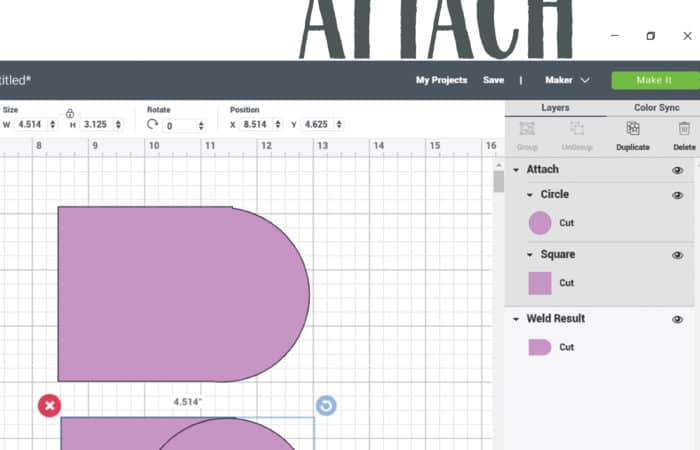The height and width of the screenshot is (450, 700).
Task: Select the Weld Result shape thumbnail
Action: (540, 347)
